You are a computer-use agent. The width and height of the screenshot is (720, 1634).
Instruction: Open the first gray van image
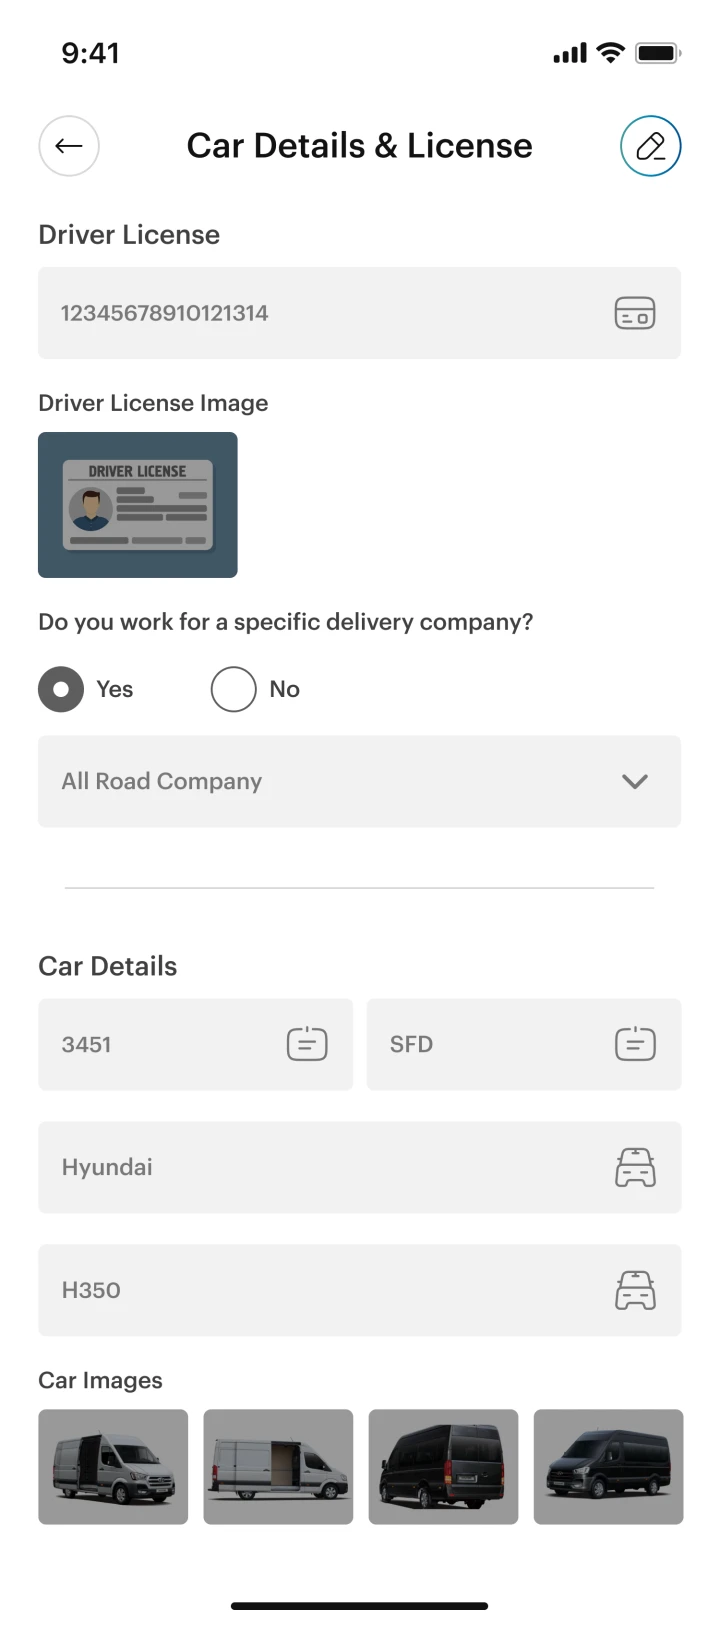tap(113, 1466)
